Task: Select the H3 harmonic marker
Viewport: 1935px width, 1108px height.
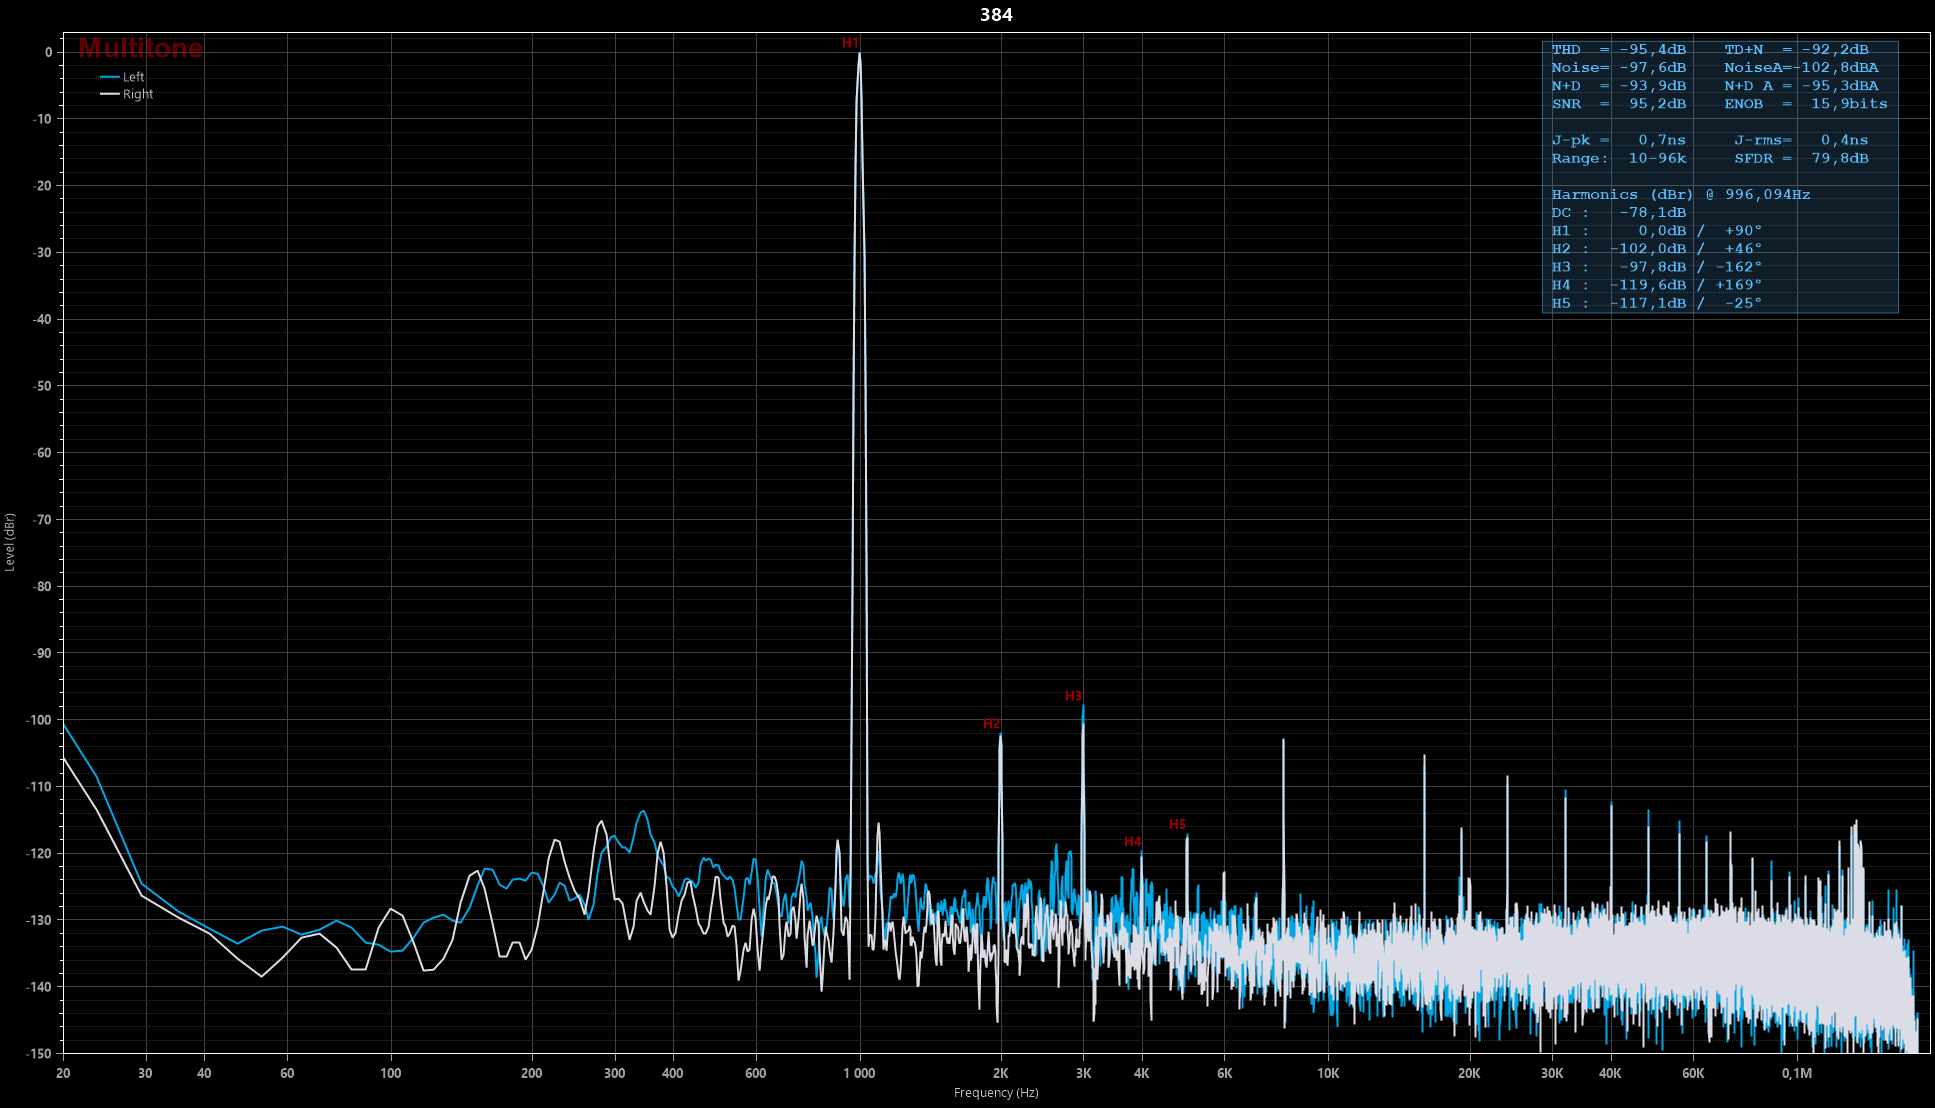Action: click(1073, 695)
